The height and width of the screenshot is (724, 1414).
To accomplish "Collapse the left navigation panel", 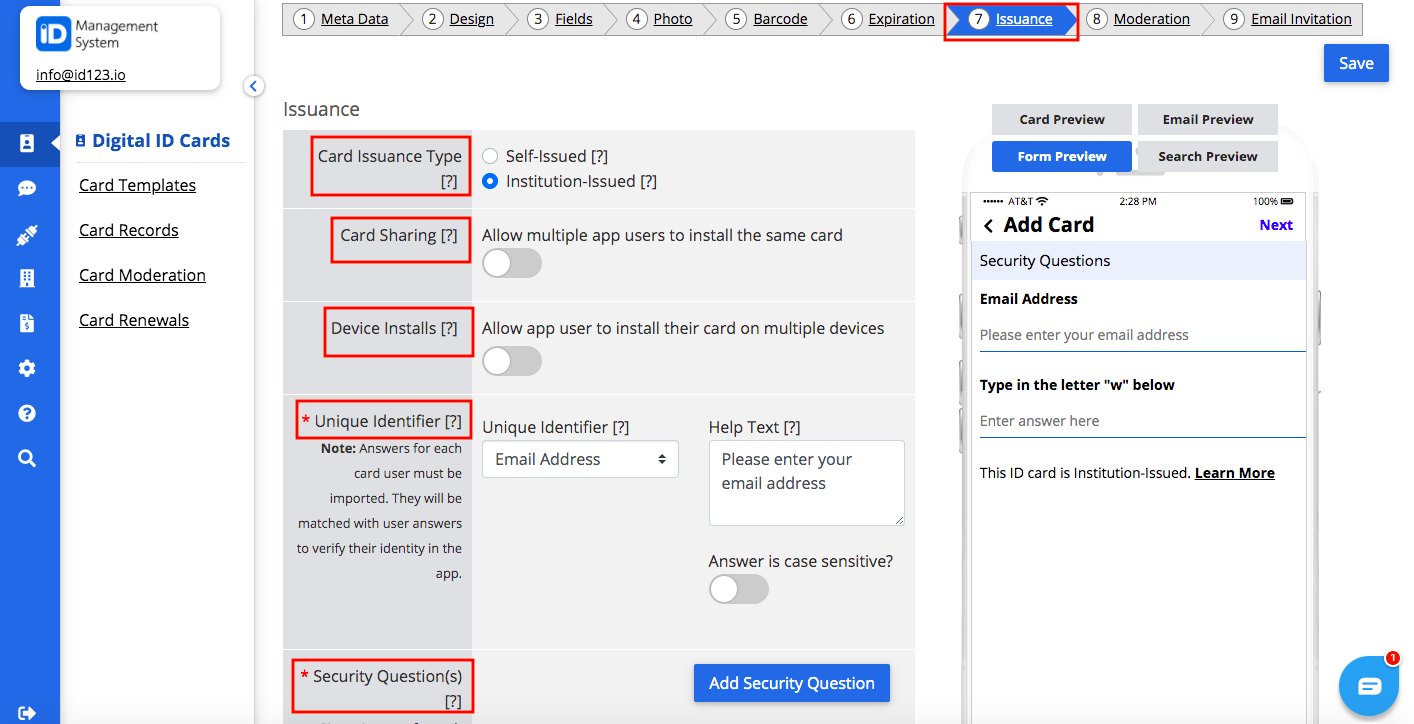I will [253, 86].
